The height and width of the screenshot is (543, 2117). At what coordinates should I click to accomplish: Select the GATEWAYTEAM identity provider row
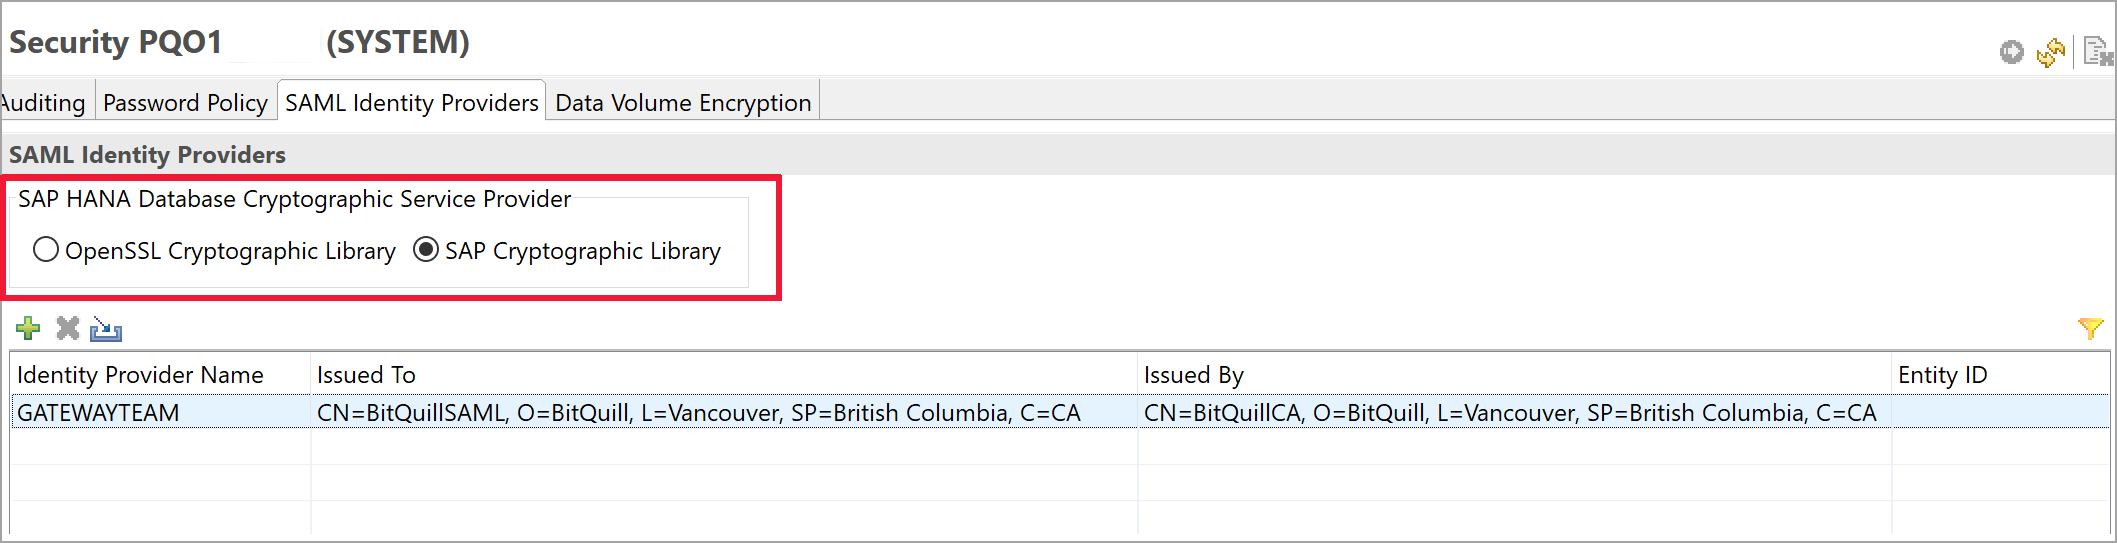pyautogui.click(x=98, y=413)
